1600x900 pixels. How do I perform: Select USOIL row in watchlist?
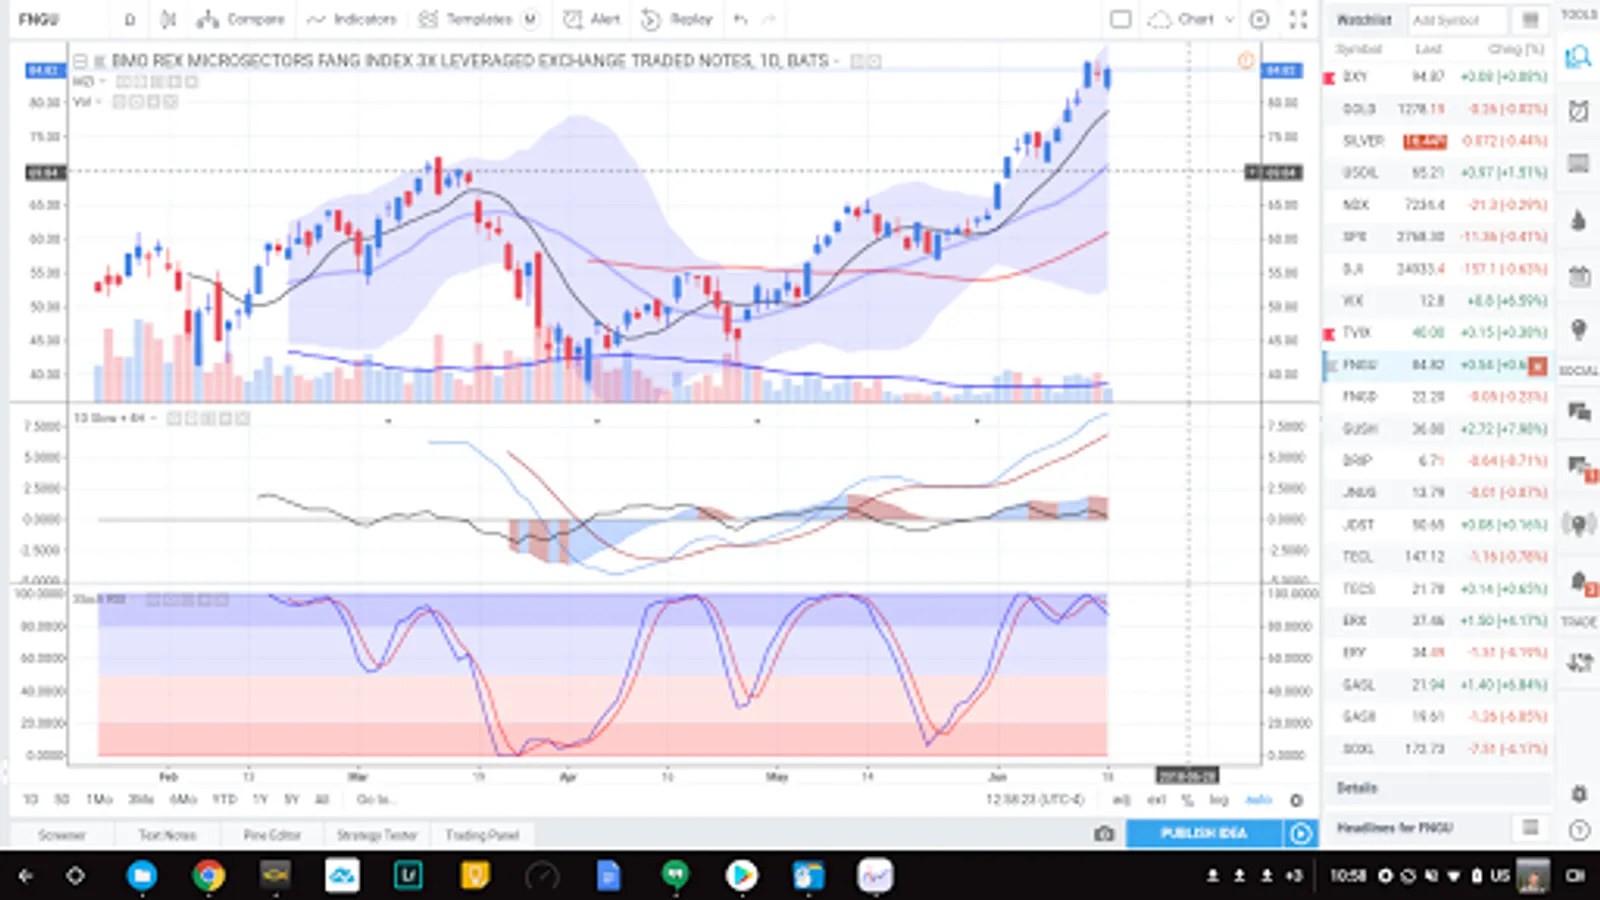(x=1438, y=173)
